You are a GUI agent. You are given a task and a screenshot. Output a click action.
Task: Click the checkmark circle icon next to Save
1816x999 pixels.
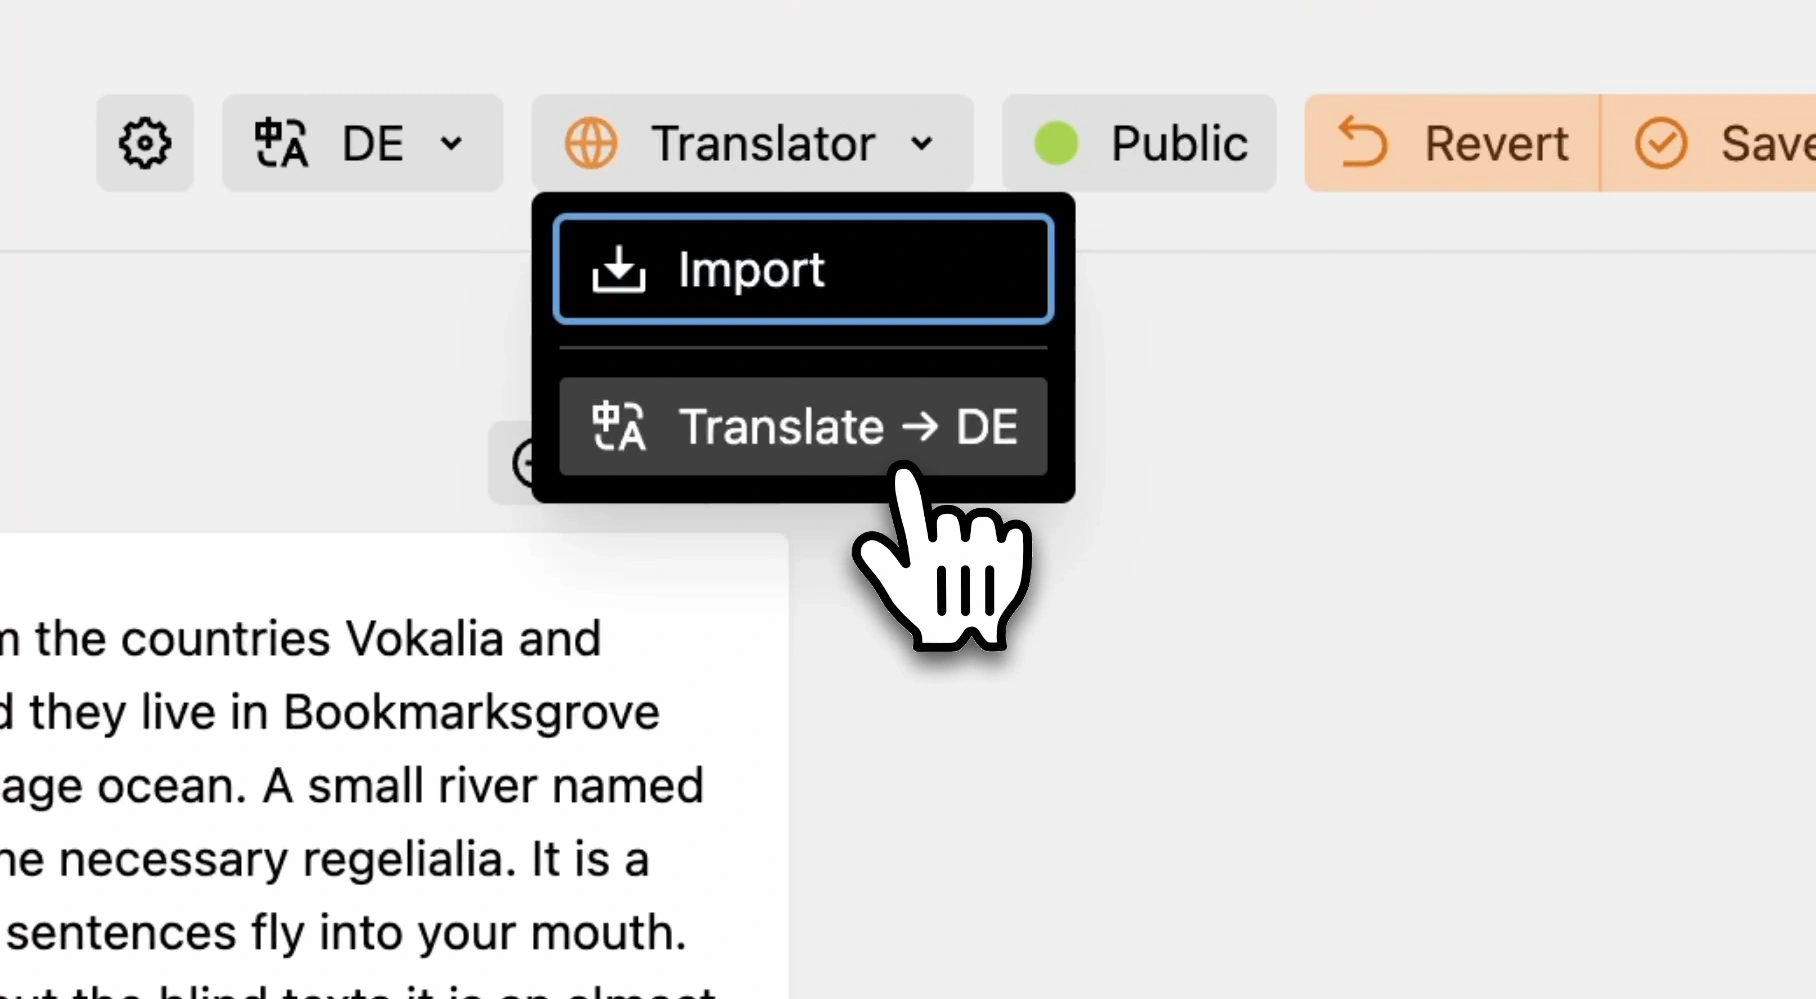pos(1661,143)
